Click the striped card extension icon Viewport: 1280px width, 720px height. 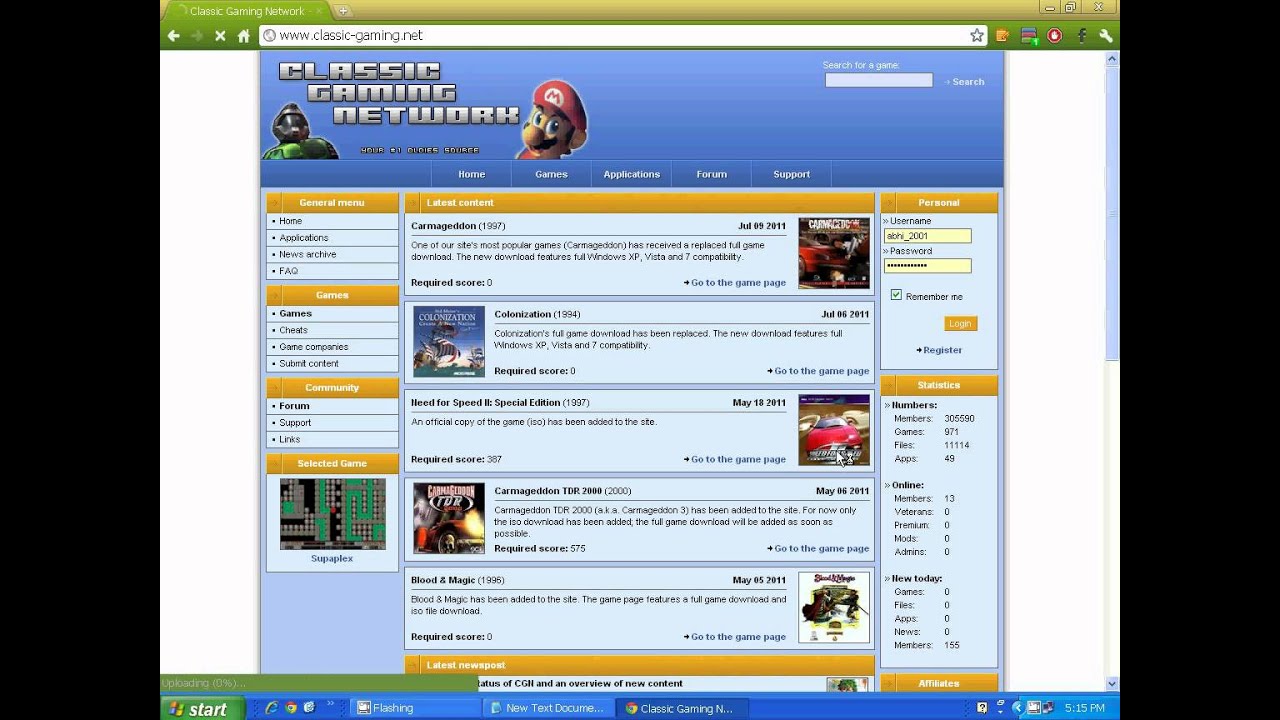click(1028, 36)
